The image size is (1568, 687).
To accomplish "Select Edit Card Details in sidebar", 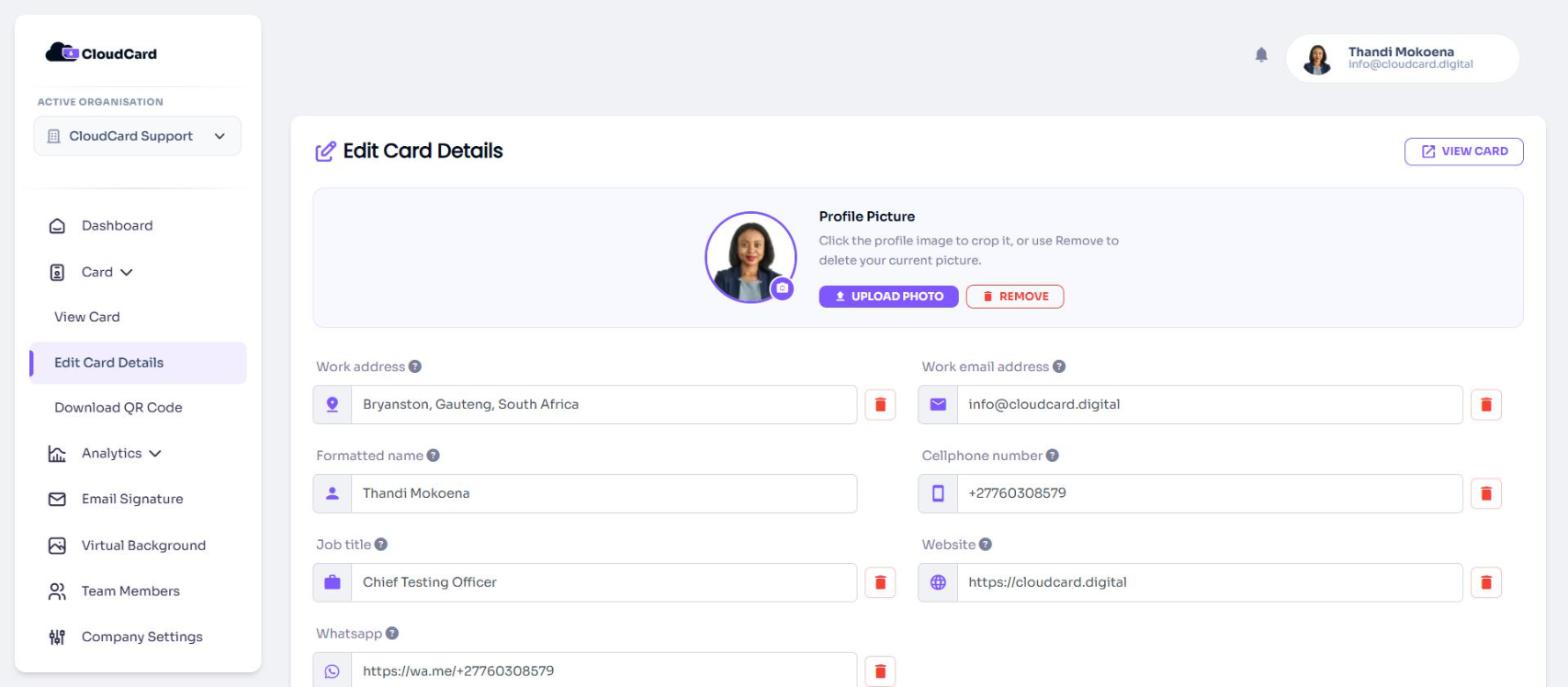I will pyautogui.click(x=138, y=363).
